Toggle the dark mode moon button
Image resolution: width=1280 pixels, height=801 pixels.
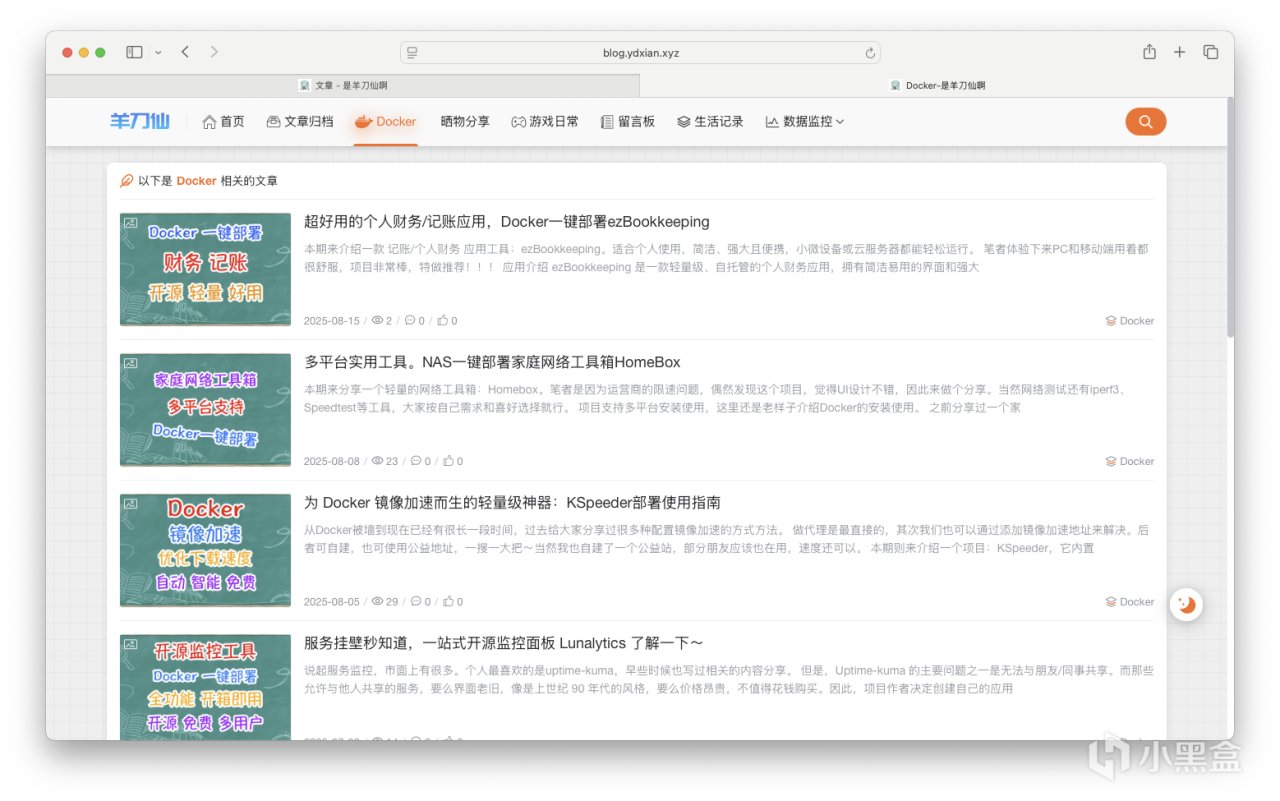tap(1186, 604)
